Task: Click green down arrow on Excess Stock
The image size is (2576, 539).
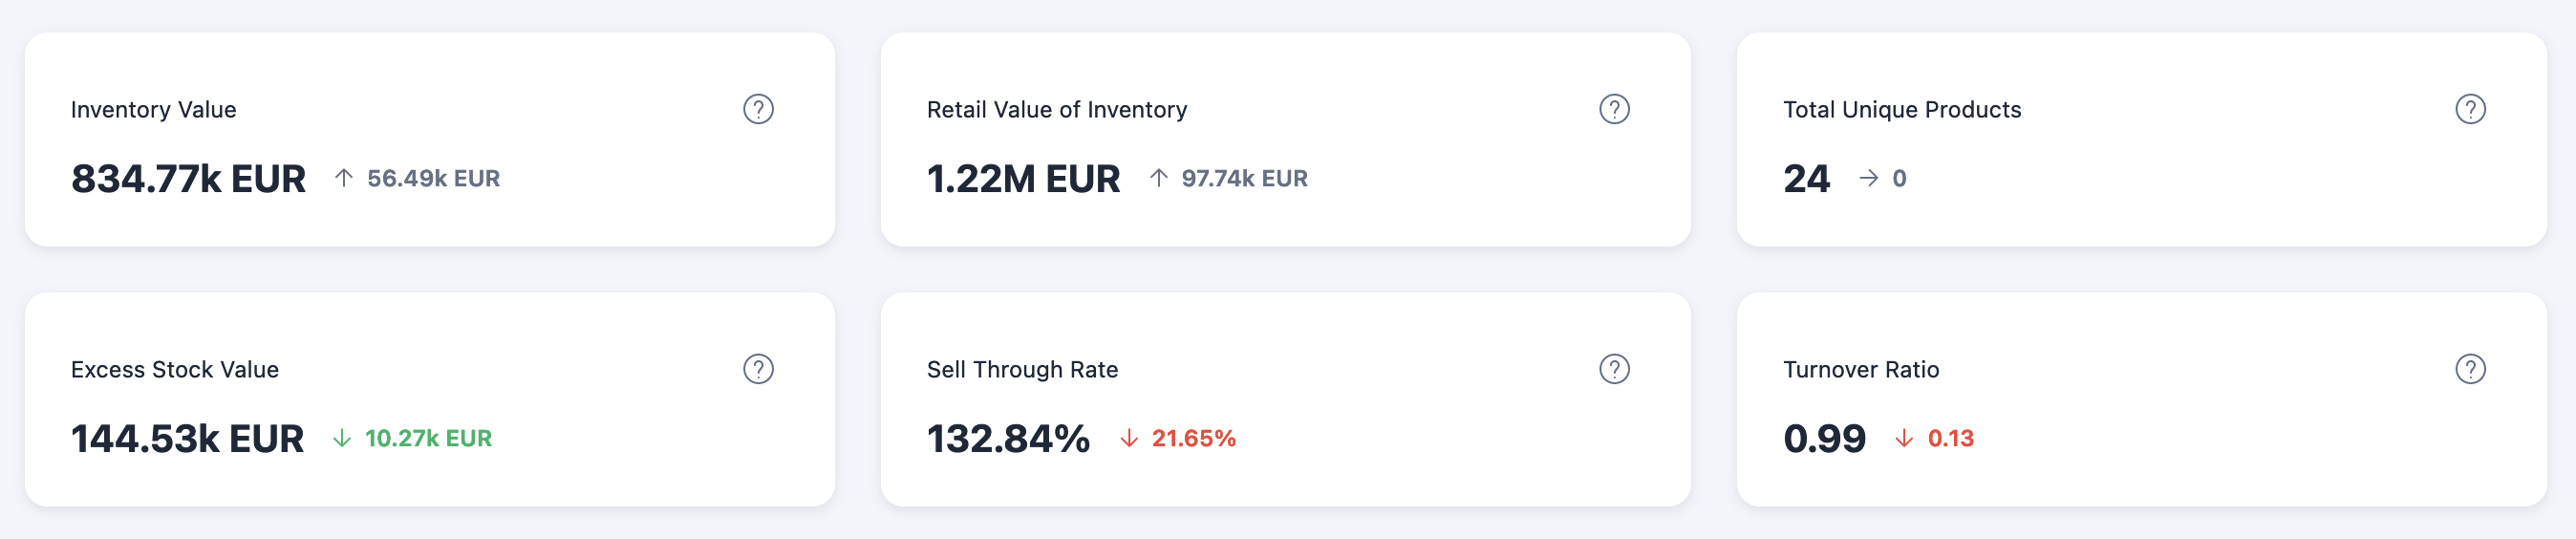Action: coord(342,438)
